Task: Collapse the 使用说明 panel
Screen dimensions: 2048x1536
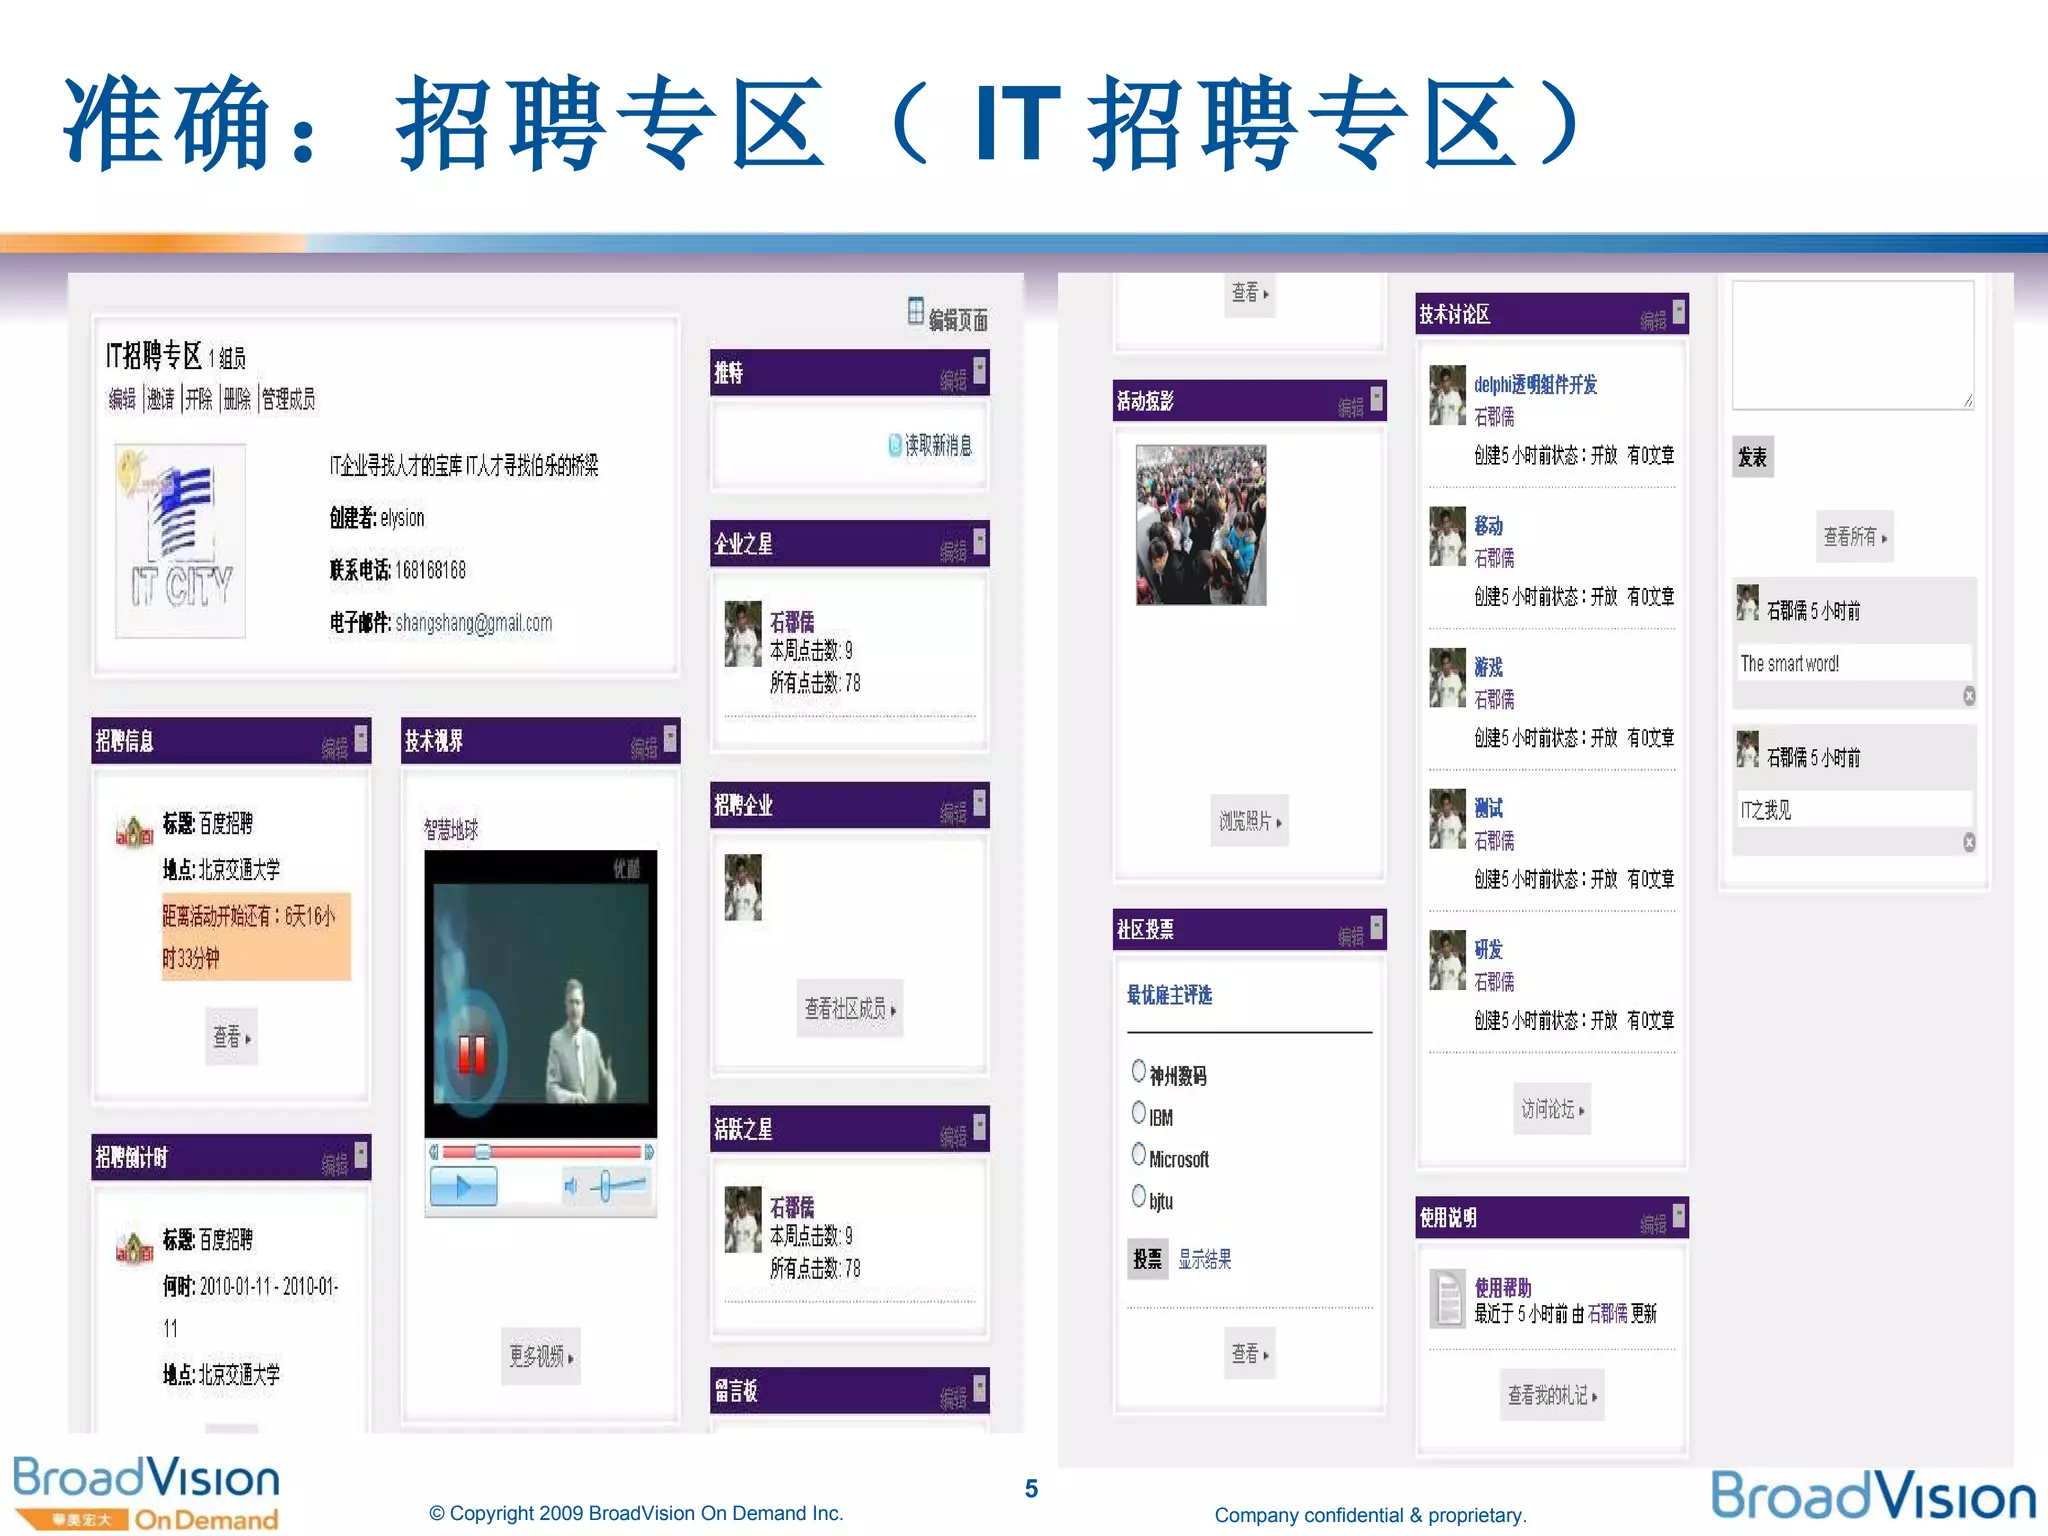Action: [1680, 1214]
